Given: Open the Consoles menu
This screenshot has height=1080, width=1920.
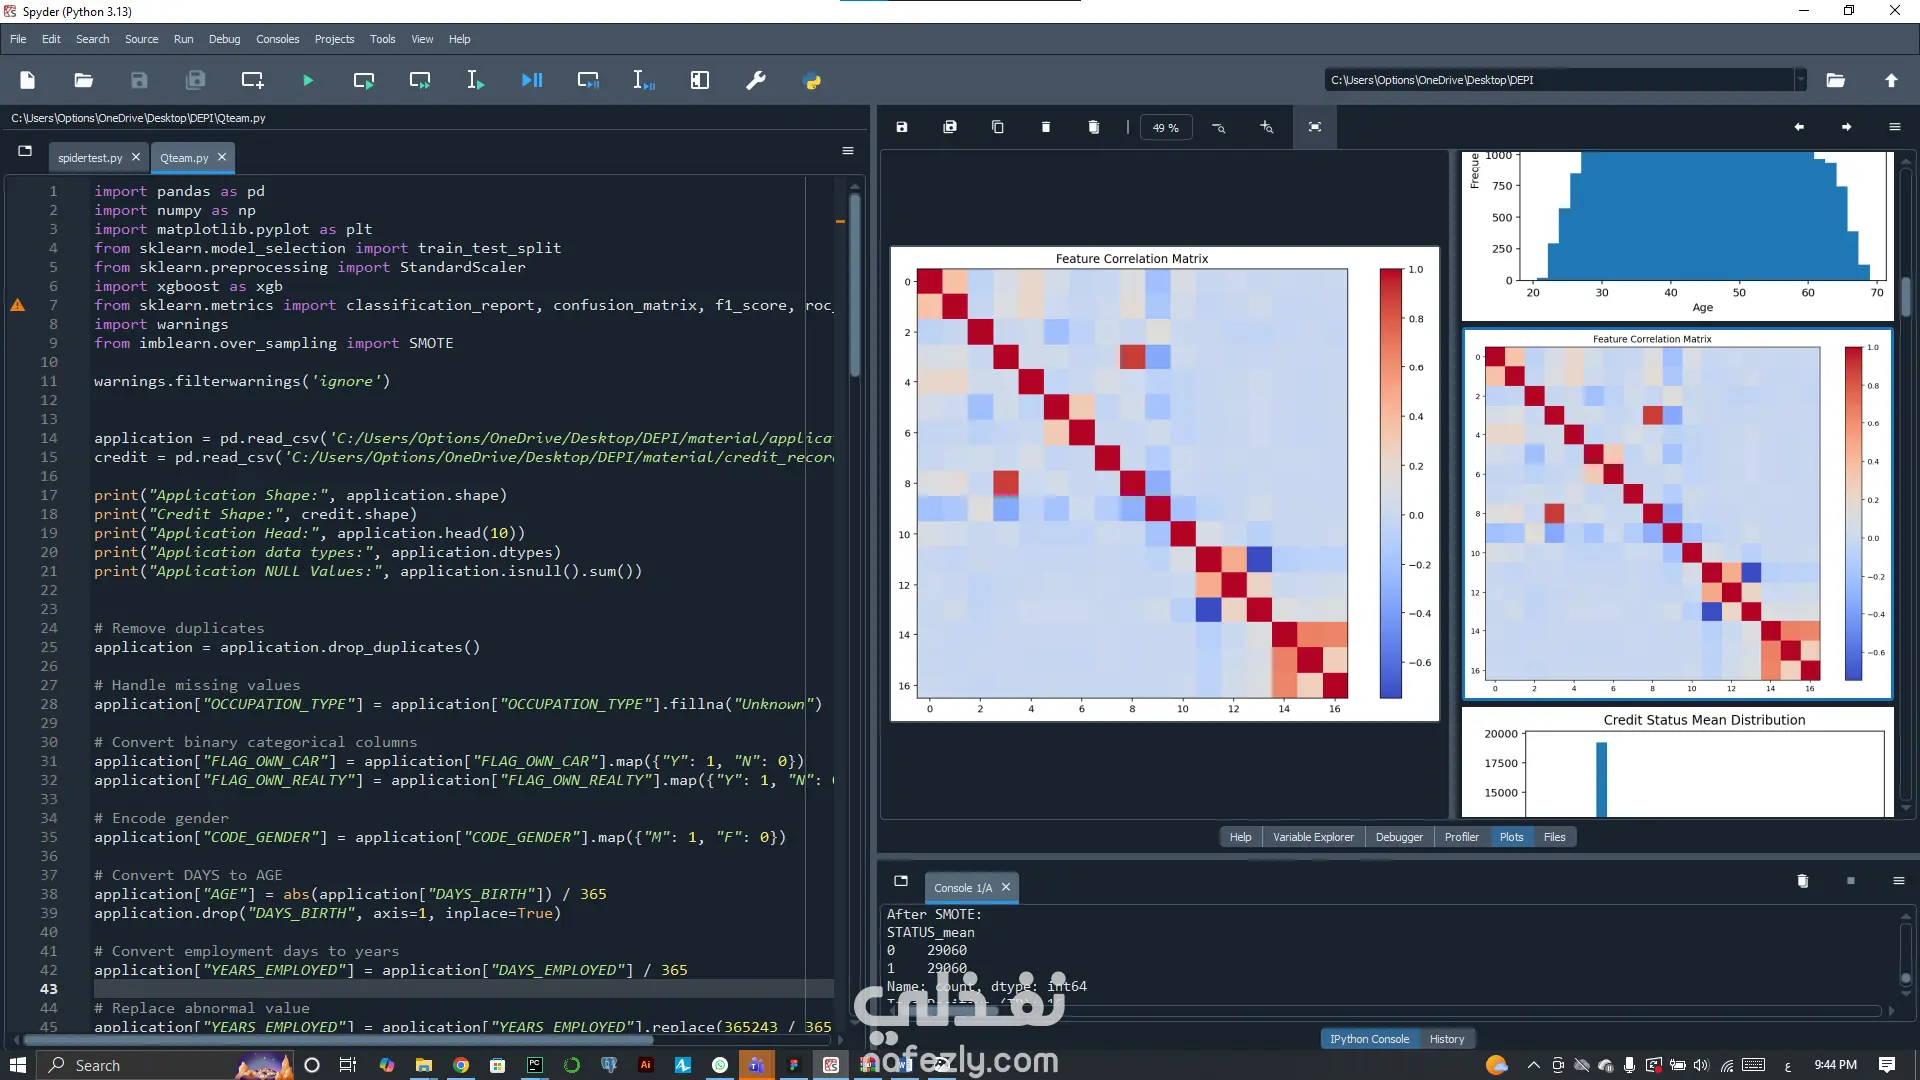Looking at the screenshot, I should [x=277, y=39].
